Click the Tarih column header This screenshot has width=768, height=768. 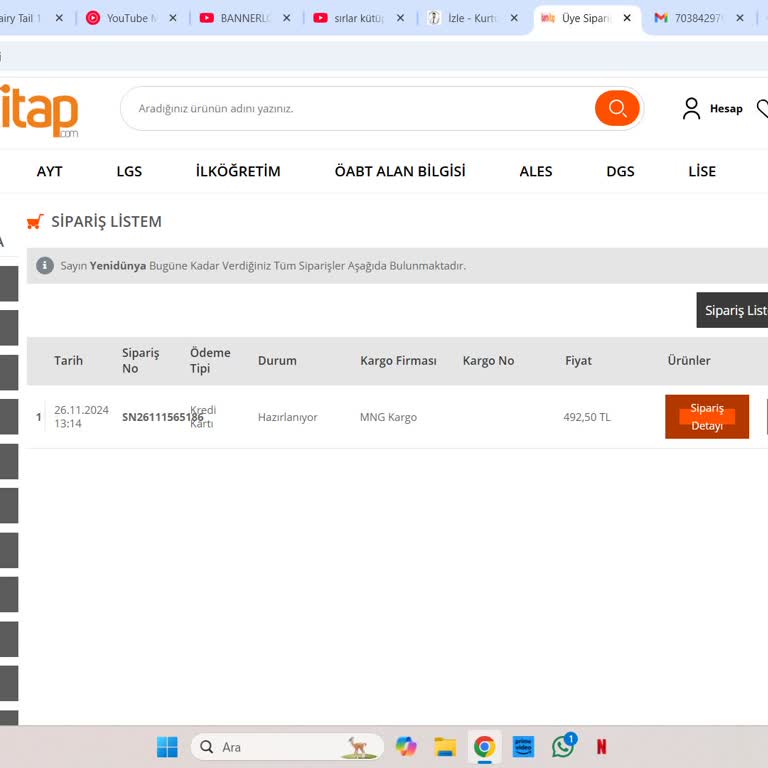(69, 360)
